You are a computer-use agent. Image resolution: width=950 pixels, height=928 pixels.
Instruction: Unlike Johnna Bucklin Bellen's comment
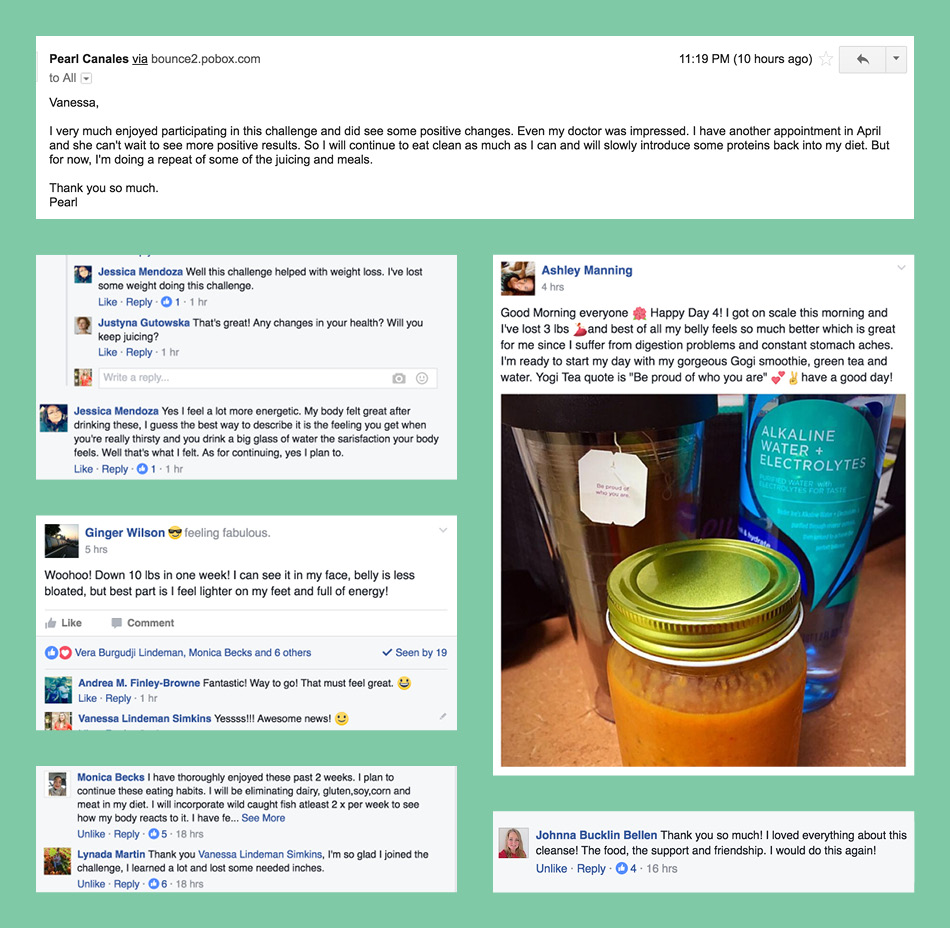(551, 869)
